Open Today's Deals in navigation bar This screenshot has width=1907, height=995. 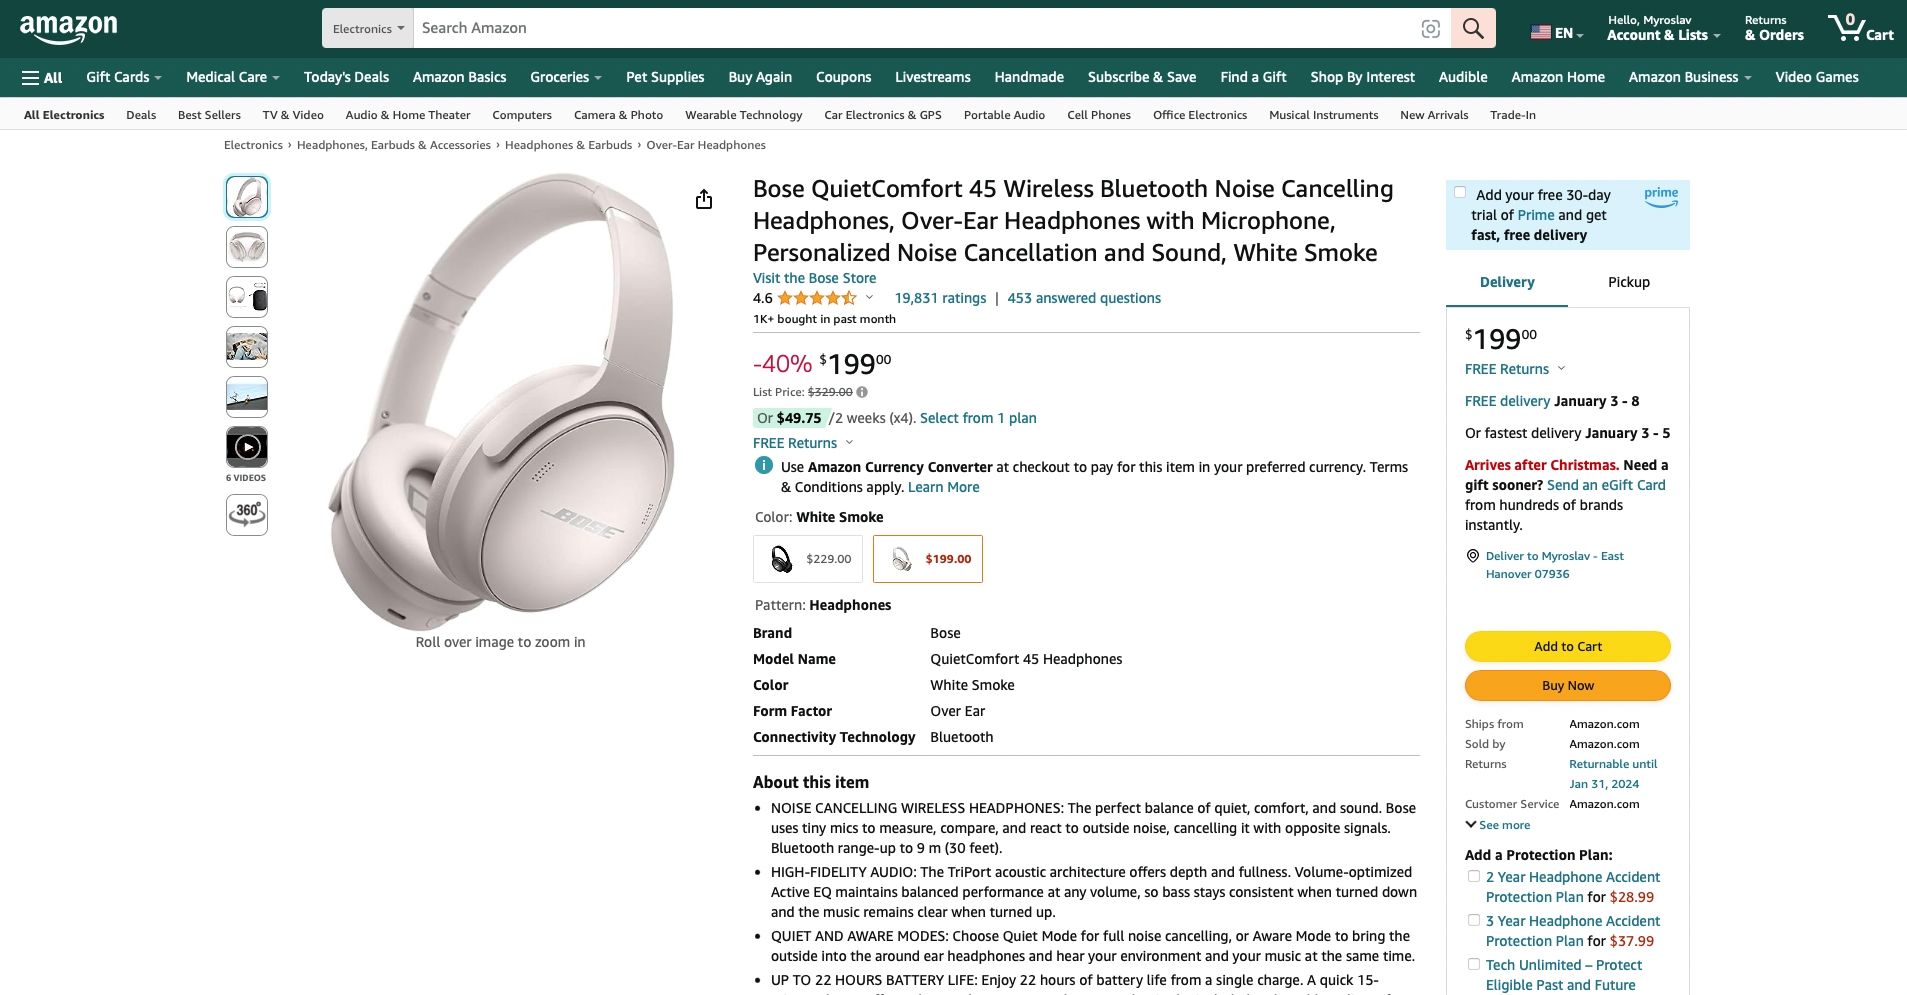point(346,77)
